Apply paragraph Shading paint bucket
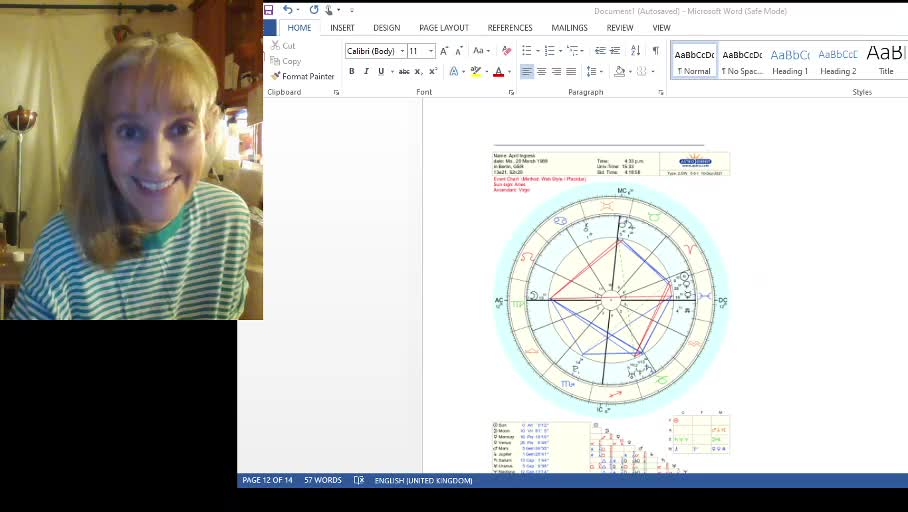This screenshot has width=908, height=512. point(619,71)
